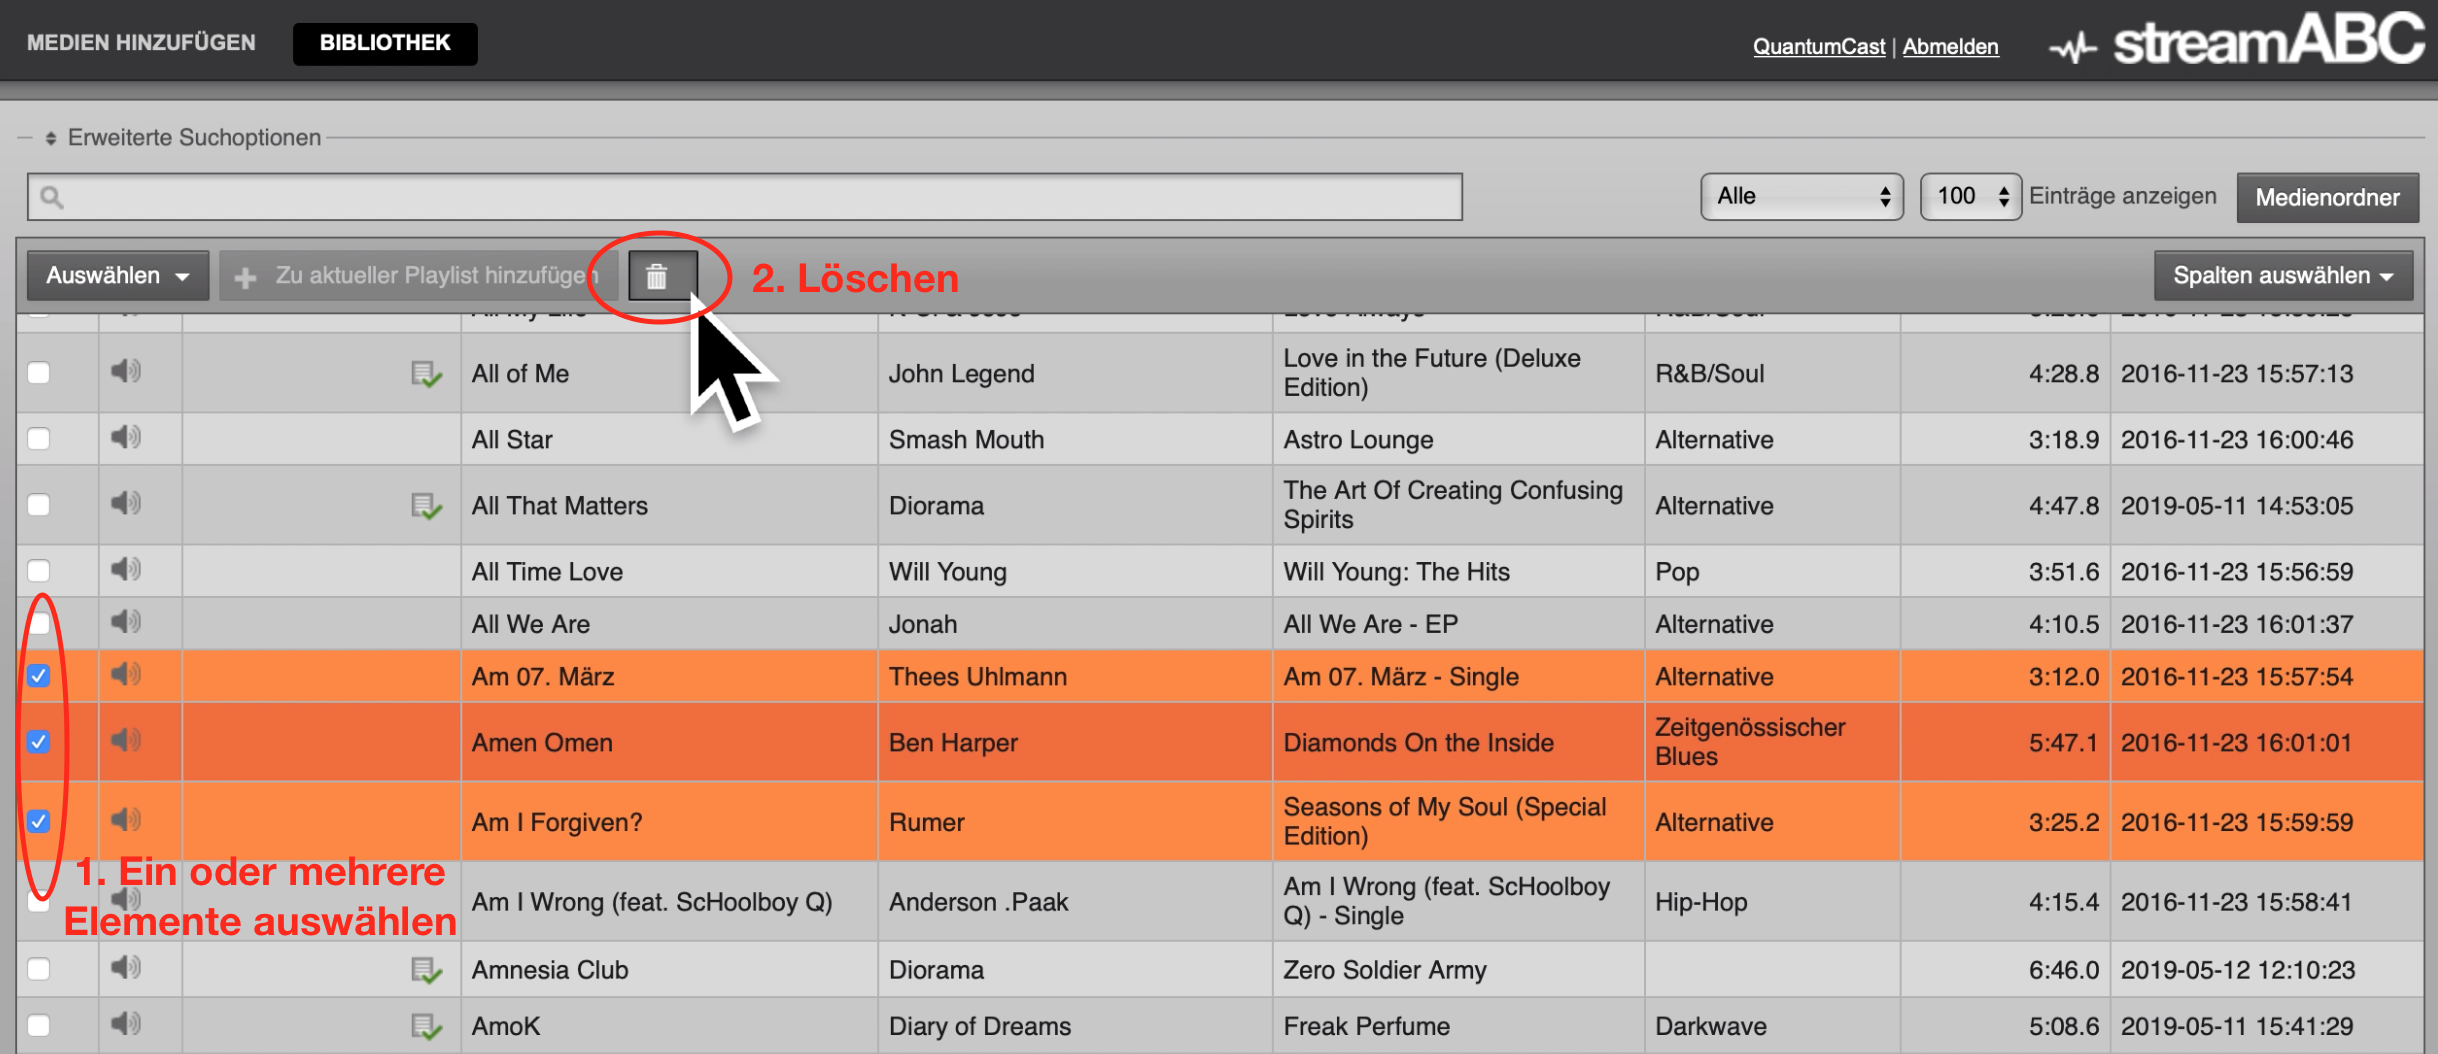Play preview speaker for All of Me

[x=126, y=371]
